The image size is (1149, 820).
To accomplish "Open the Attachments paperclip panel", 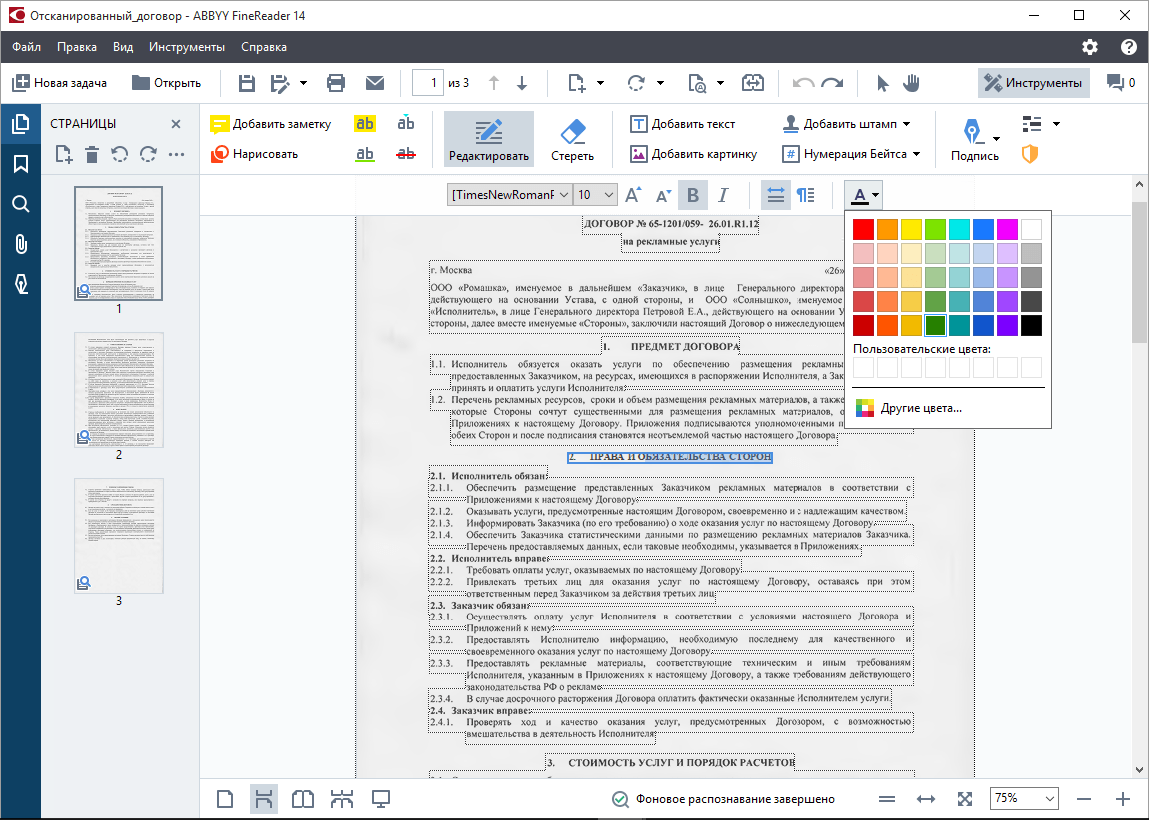I will (x=21, y=244).
